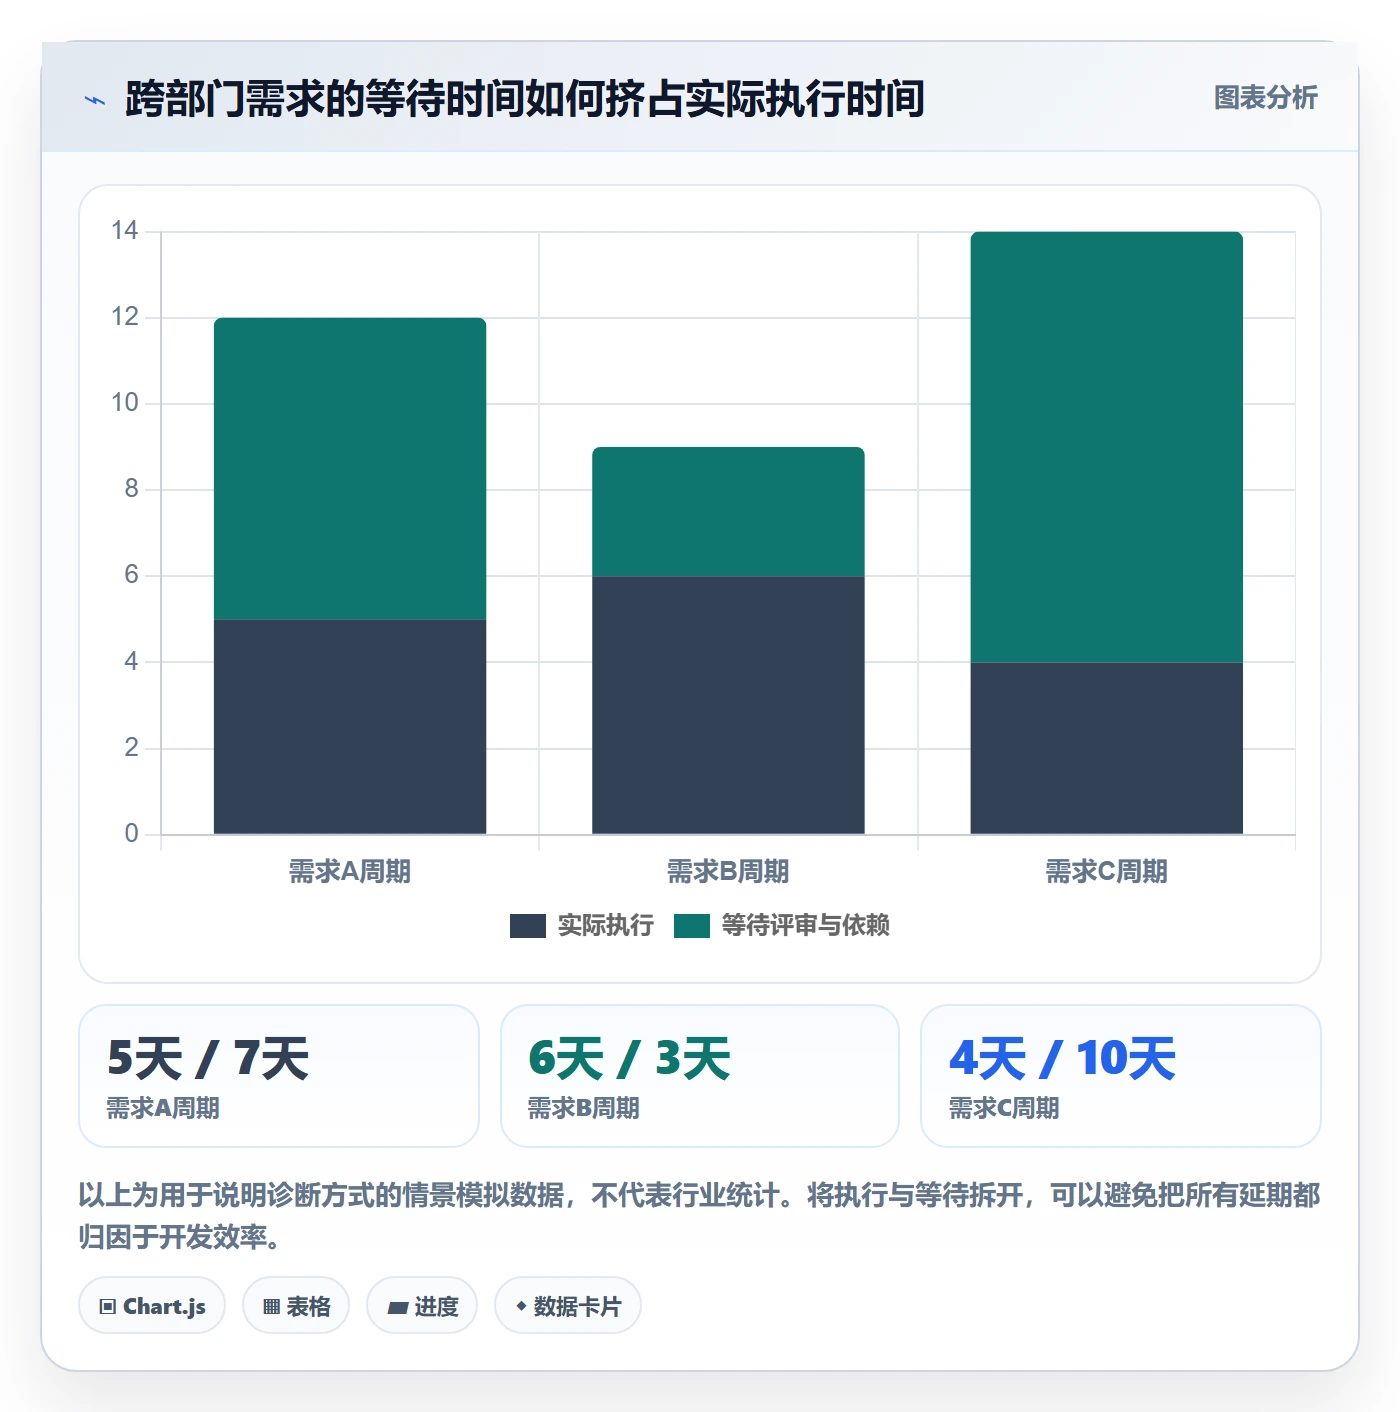This screenshot has height=1412, width=1400.
Task: Click the Chart.js tag
Action: pos(152,1305)
